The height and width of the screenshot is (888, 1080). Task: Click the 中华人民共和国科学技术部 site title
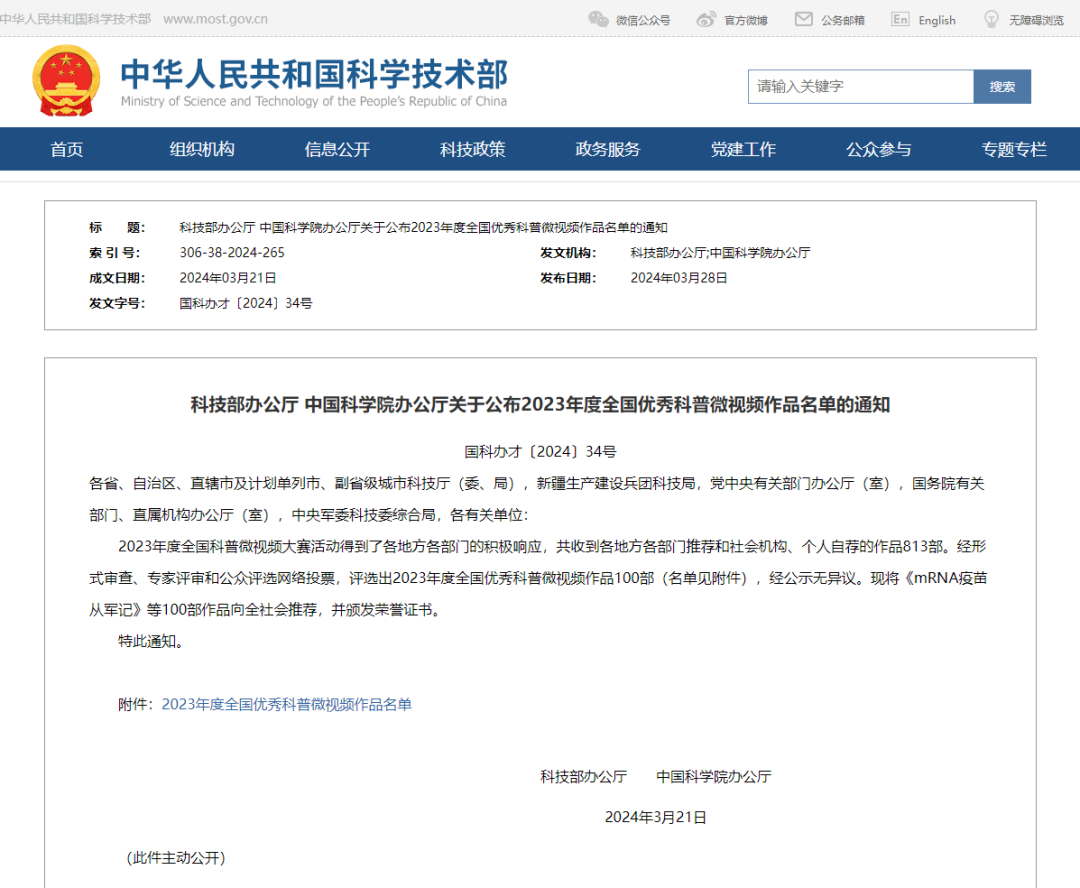pos(314,74)
